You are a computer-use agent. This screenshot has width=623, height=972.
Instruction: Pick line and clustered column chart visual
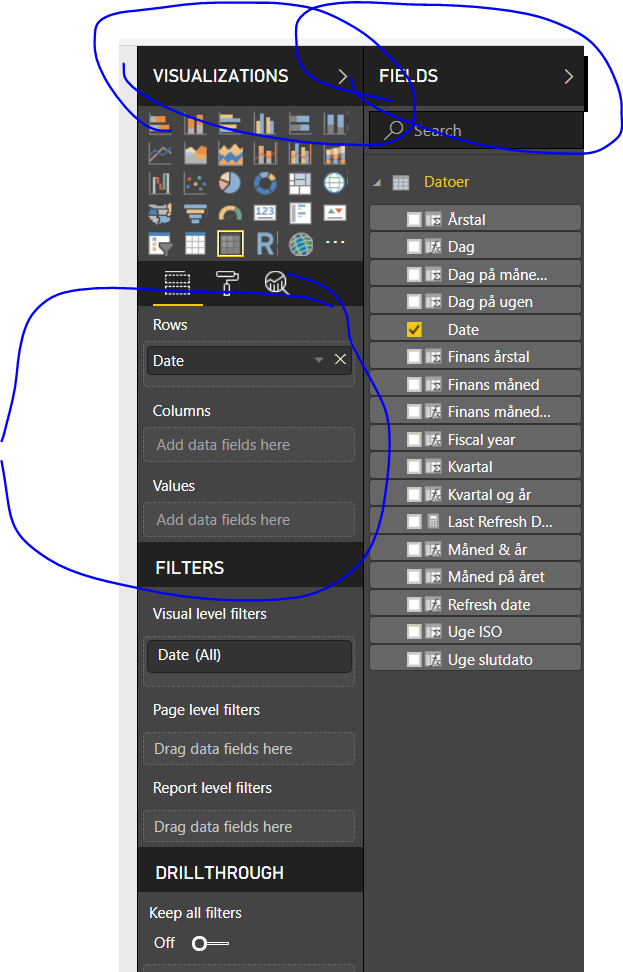click(x=300, y=153)
